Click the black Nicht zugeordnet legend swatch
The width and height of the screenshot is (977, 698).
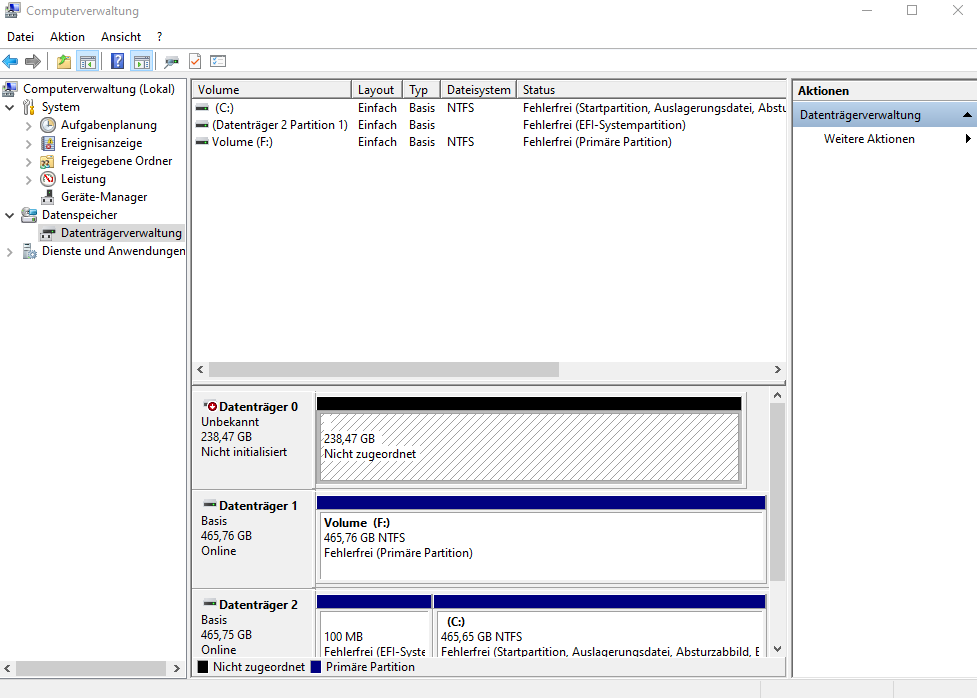click(203, 667)
